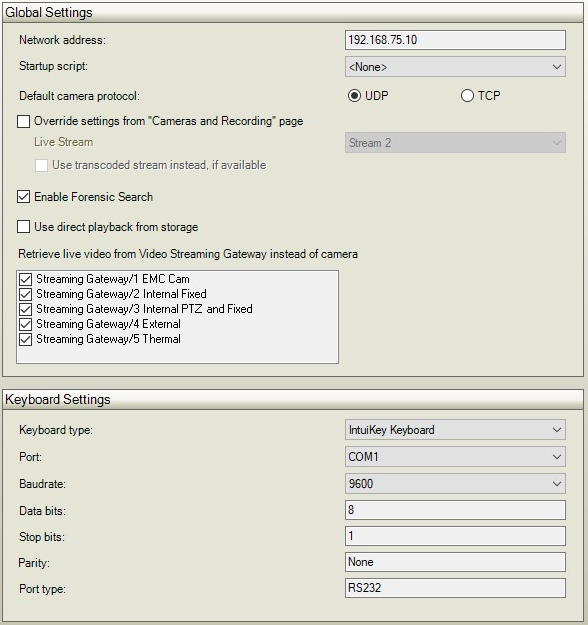Expand the Baudrate 9600 dropdown
The height and width of the screenshot is (625, 588).
click(x=455, y=483)
